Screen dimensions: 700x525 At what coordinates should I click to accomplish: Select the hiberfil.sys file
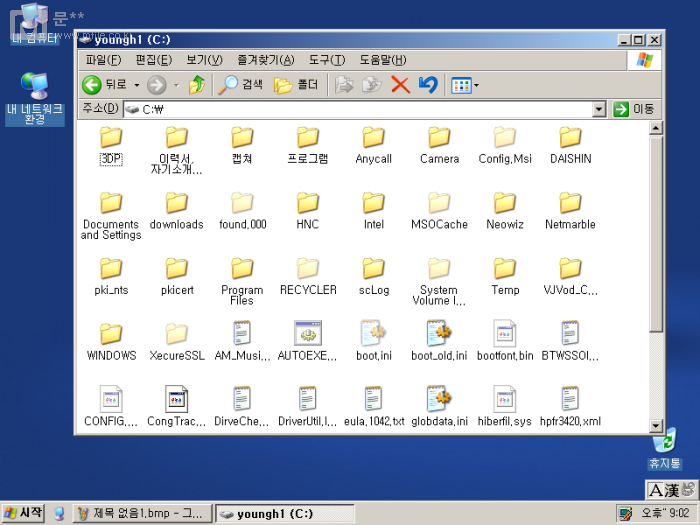point(504,406)
